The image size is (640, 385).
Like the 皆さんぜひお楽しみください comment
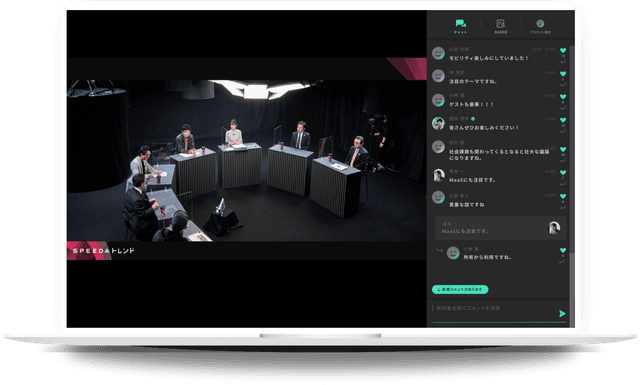563,120
